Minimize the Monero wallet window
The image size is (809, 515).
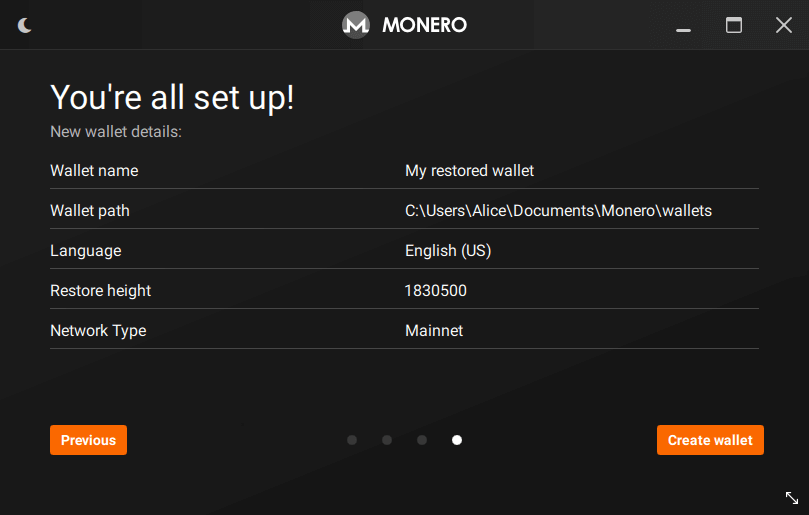(x=684, y=27)
